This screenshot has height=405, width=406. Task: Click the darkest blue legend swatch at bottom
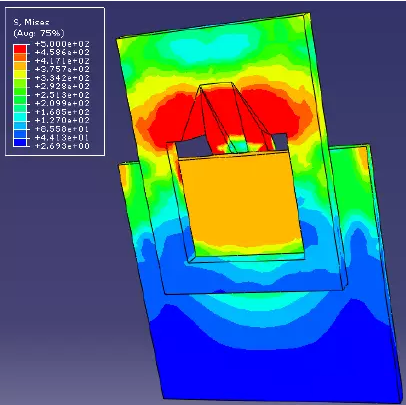(x=20, y=142)
